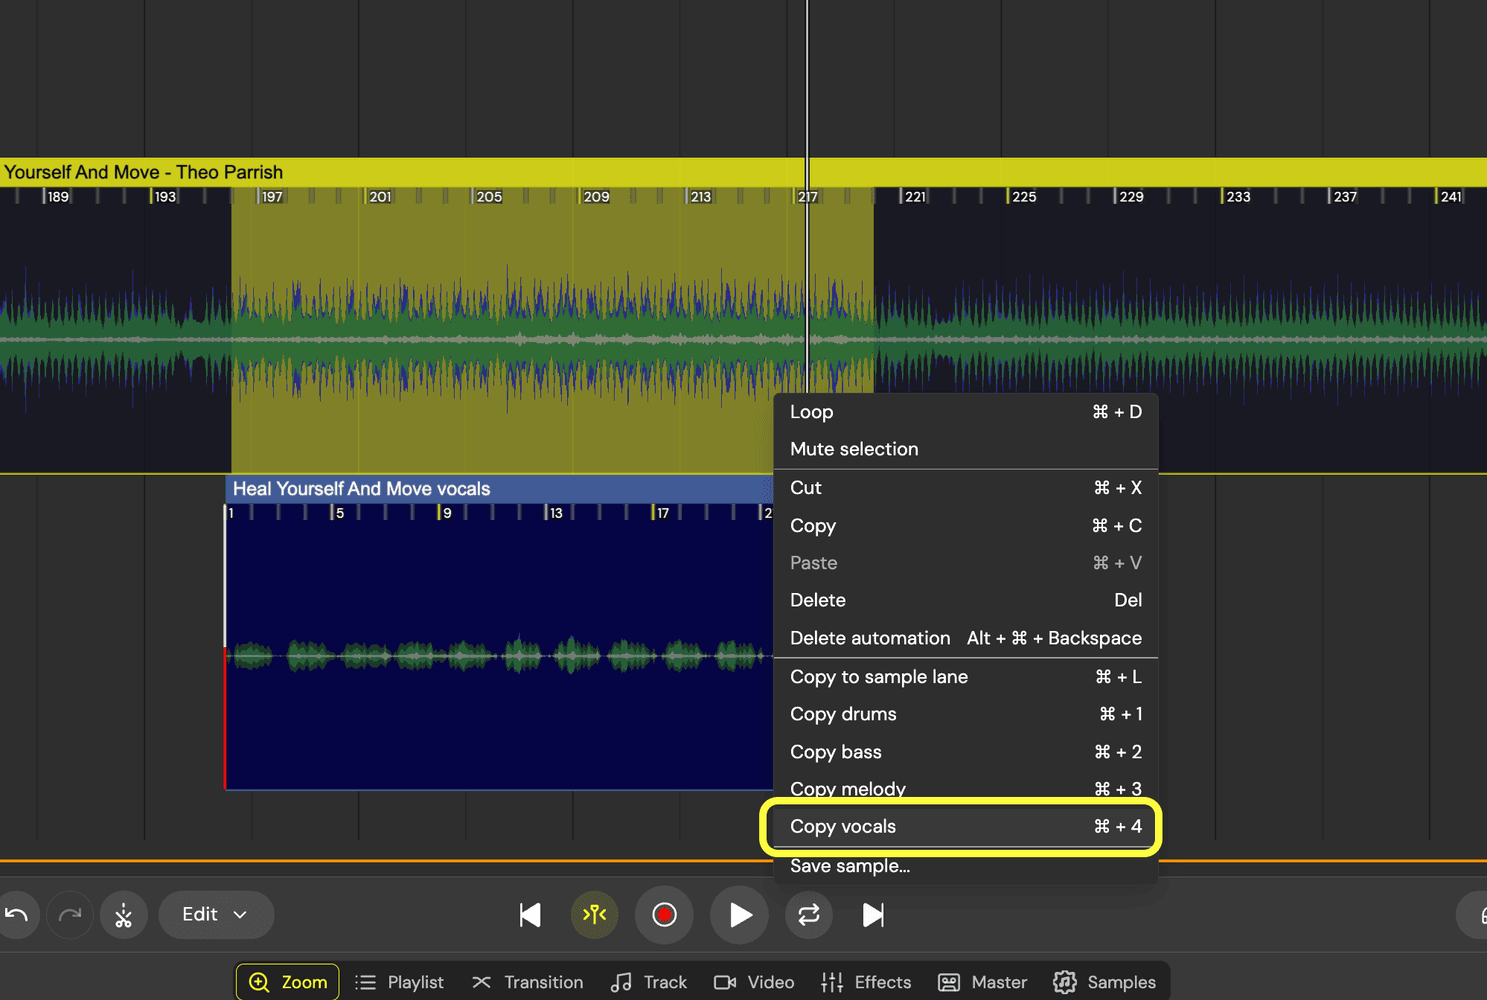Toggle the yellow snap marker beside record
The width and height of the screenshot is (1487, 1000).
coord(594,914)
